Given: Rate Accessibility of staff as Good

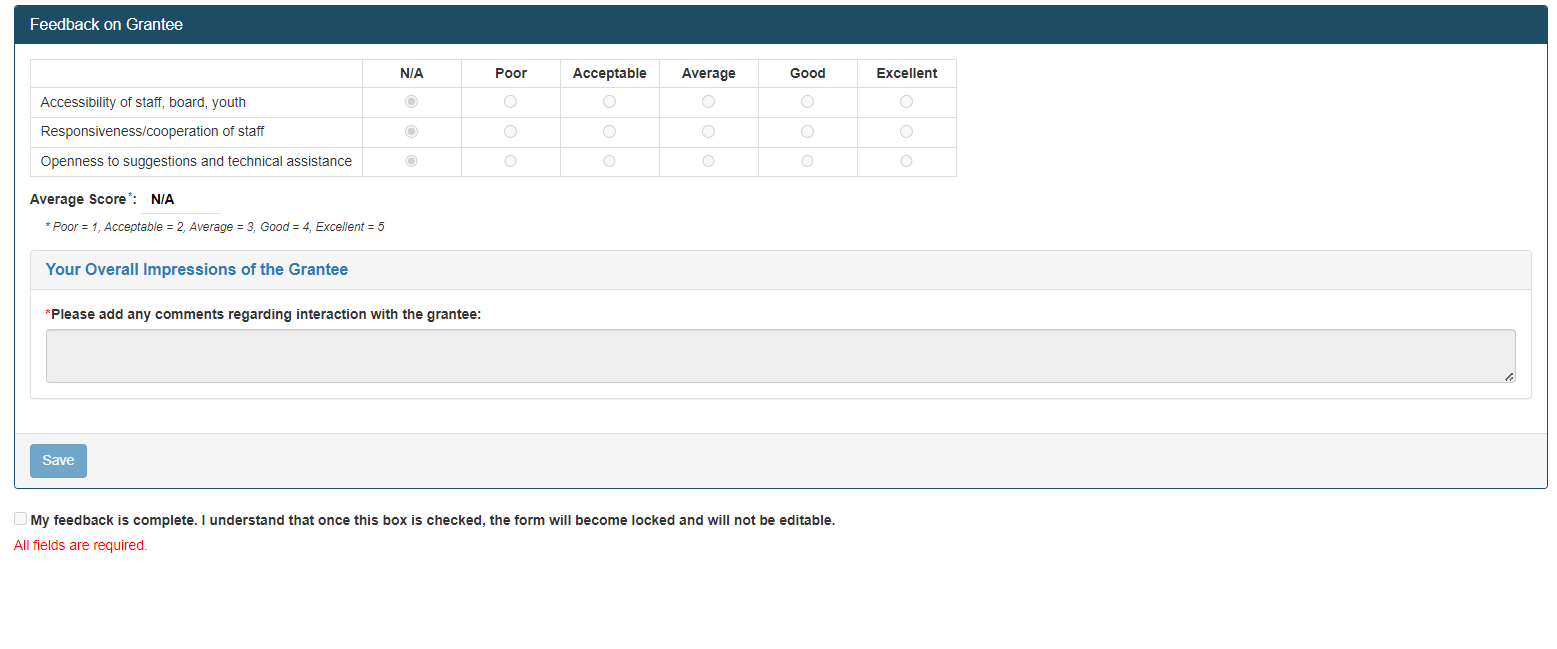Looking at the screenshot, I should [807, 102].
